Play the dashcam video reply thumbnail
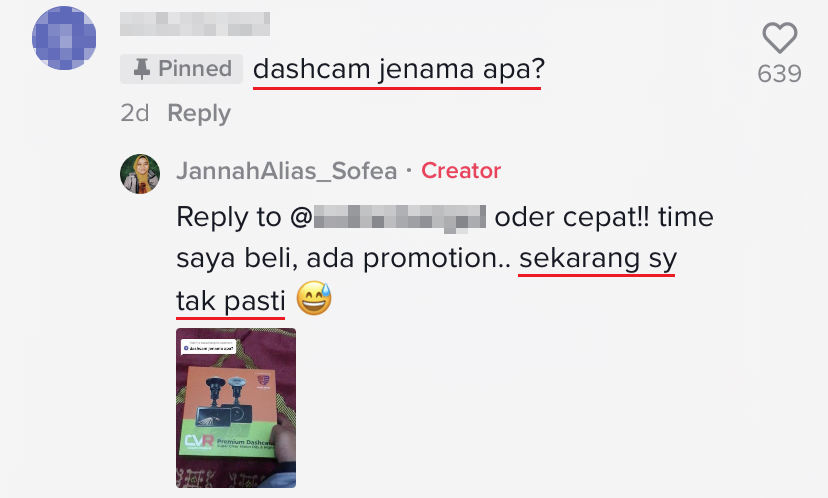This screenshot has width=828, height=498. pyautogui.click(x=236, y=408)
